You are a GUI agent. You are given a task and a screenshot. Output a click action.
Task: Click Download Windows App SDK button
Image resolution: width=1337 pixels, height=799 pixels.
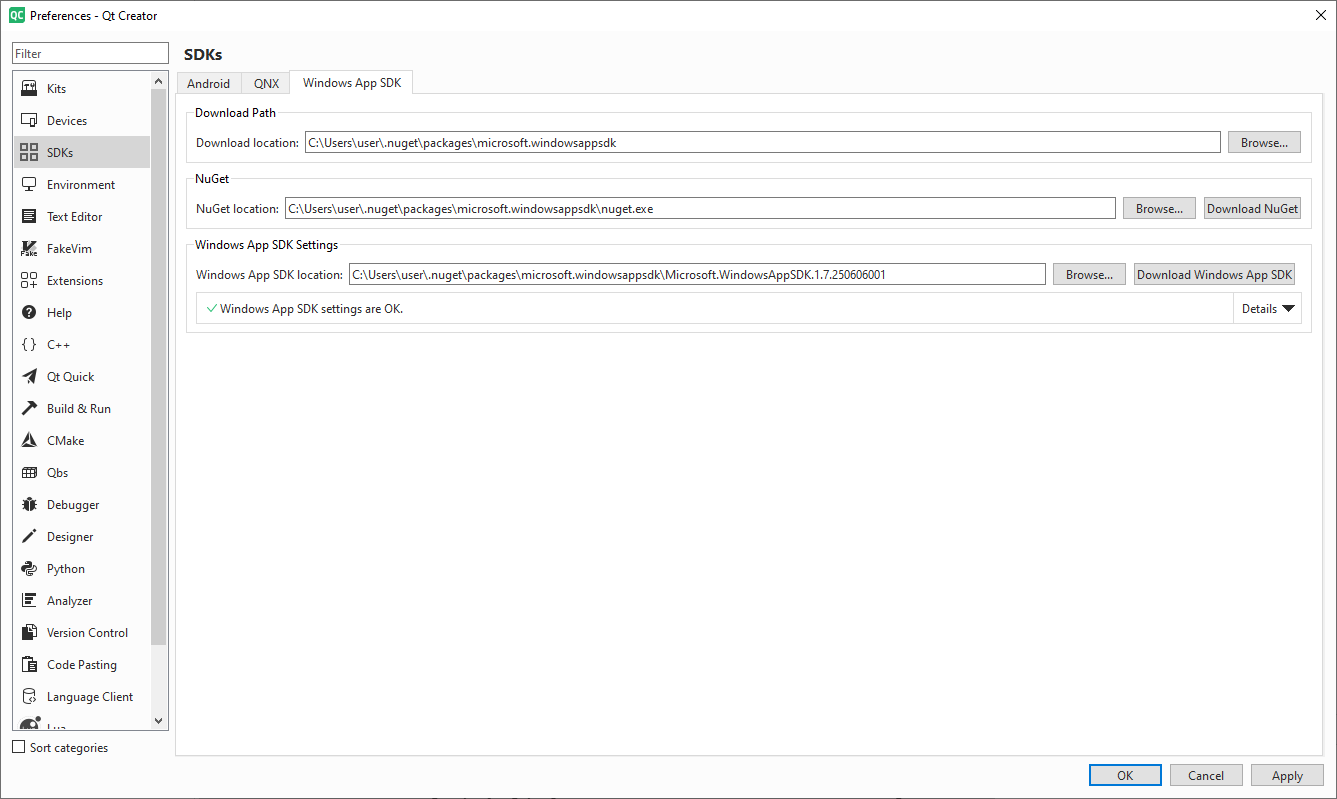pyautogui.click(x=1214, y=275)
